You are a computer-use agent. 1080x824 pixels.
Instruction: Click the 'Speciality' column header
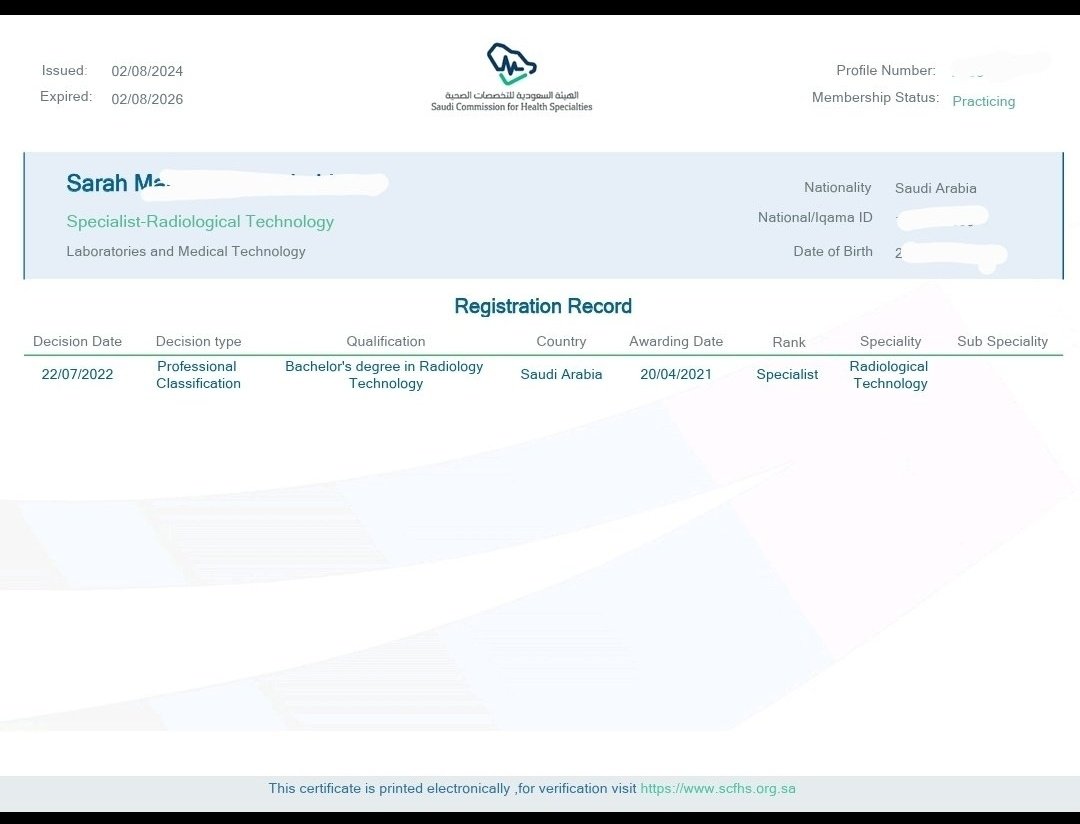pyautogui.click(x=890, y=342)
